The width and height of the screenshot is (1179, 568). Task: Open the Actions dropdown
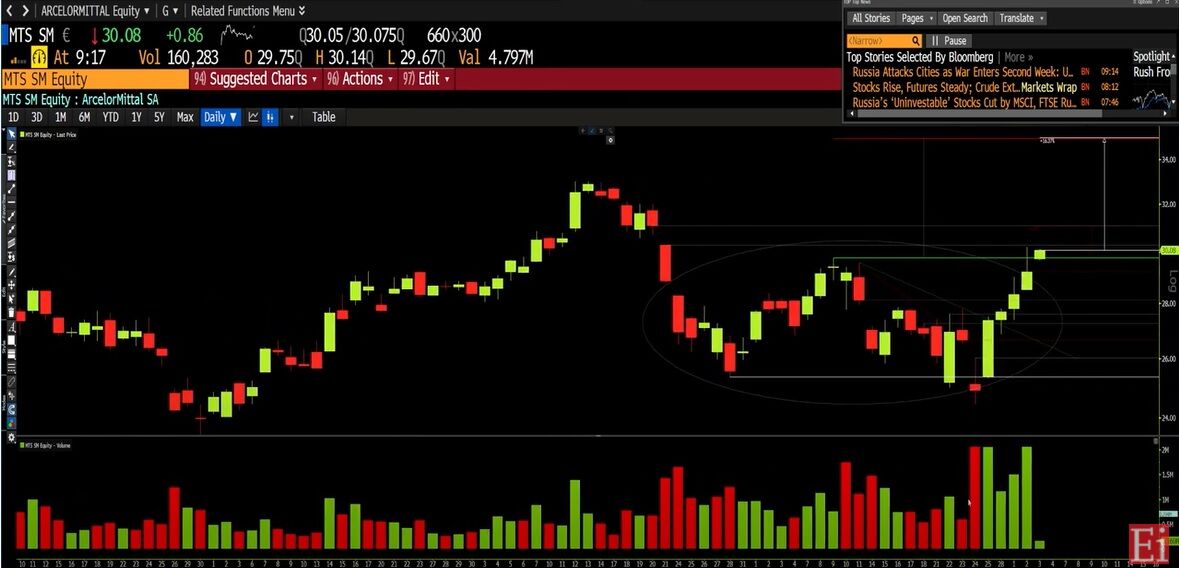click(359, 79)
